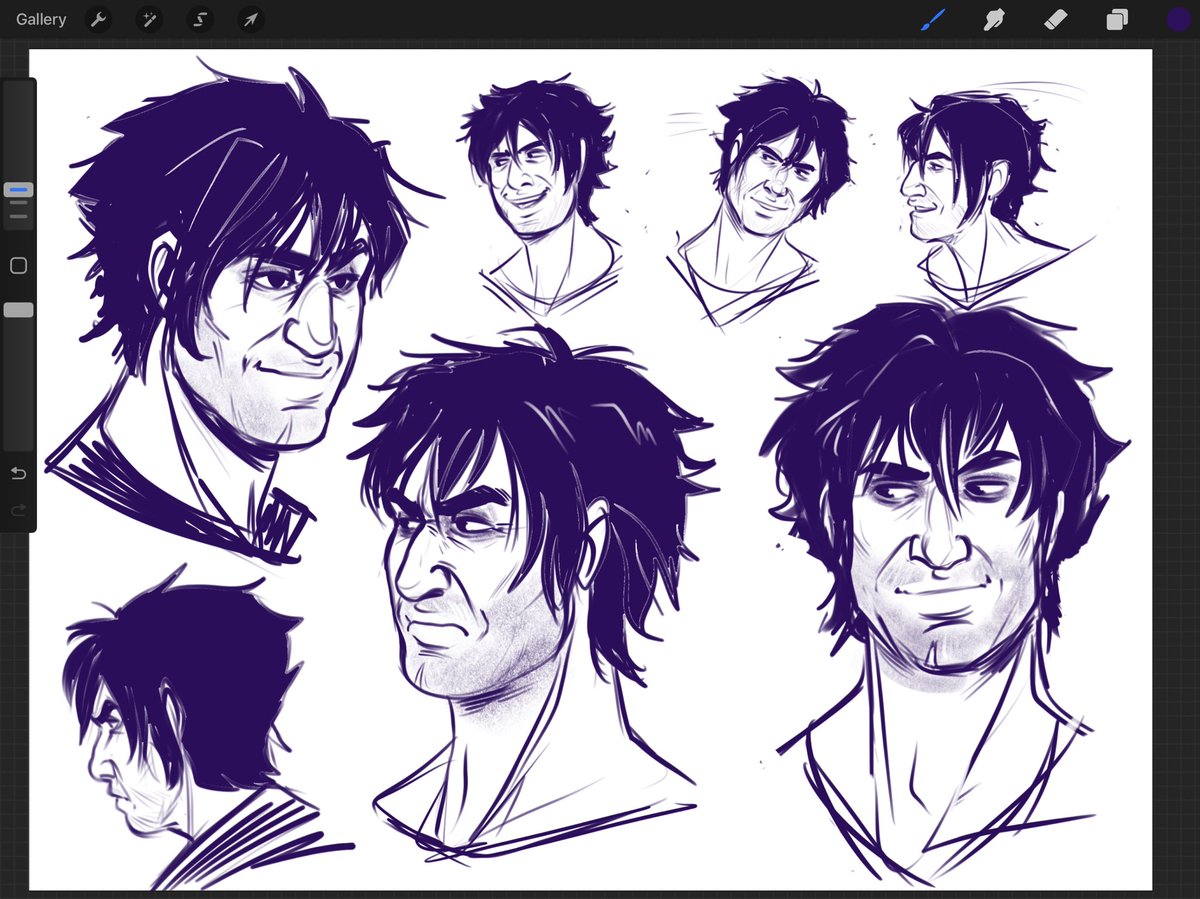
Task: Open the Layers panel
Action: [1117, 19]
